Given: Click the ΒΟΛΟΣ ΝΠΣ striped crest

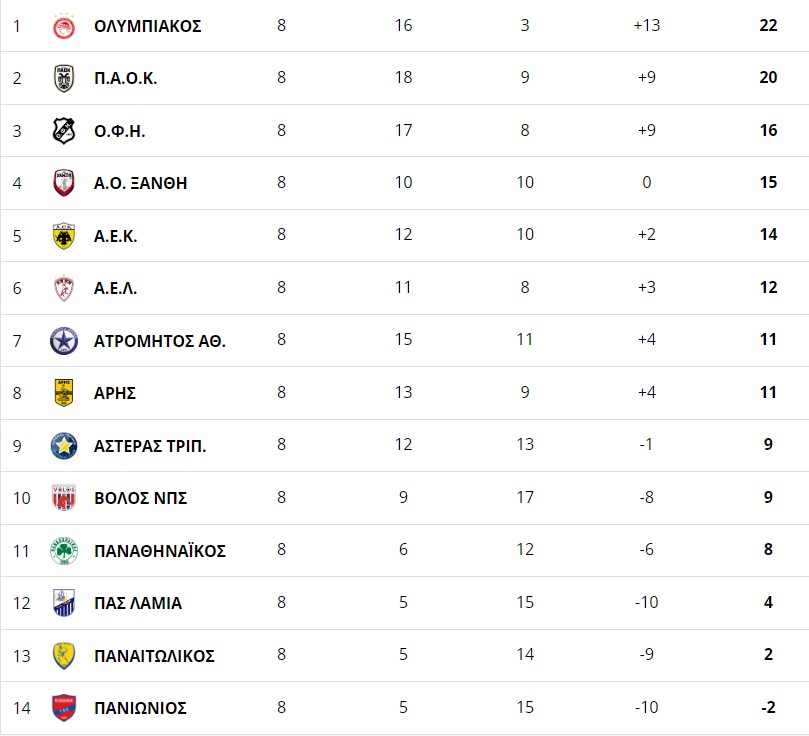Looking at the screenshot, I should (64, 498).
